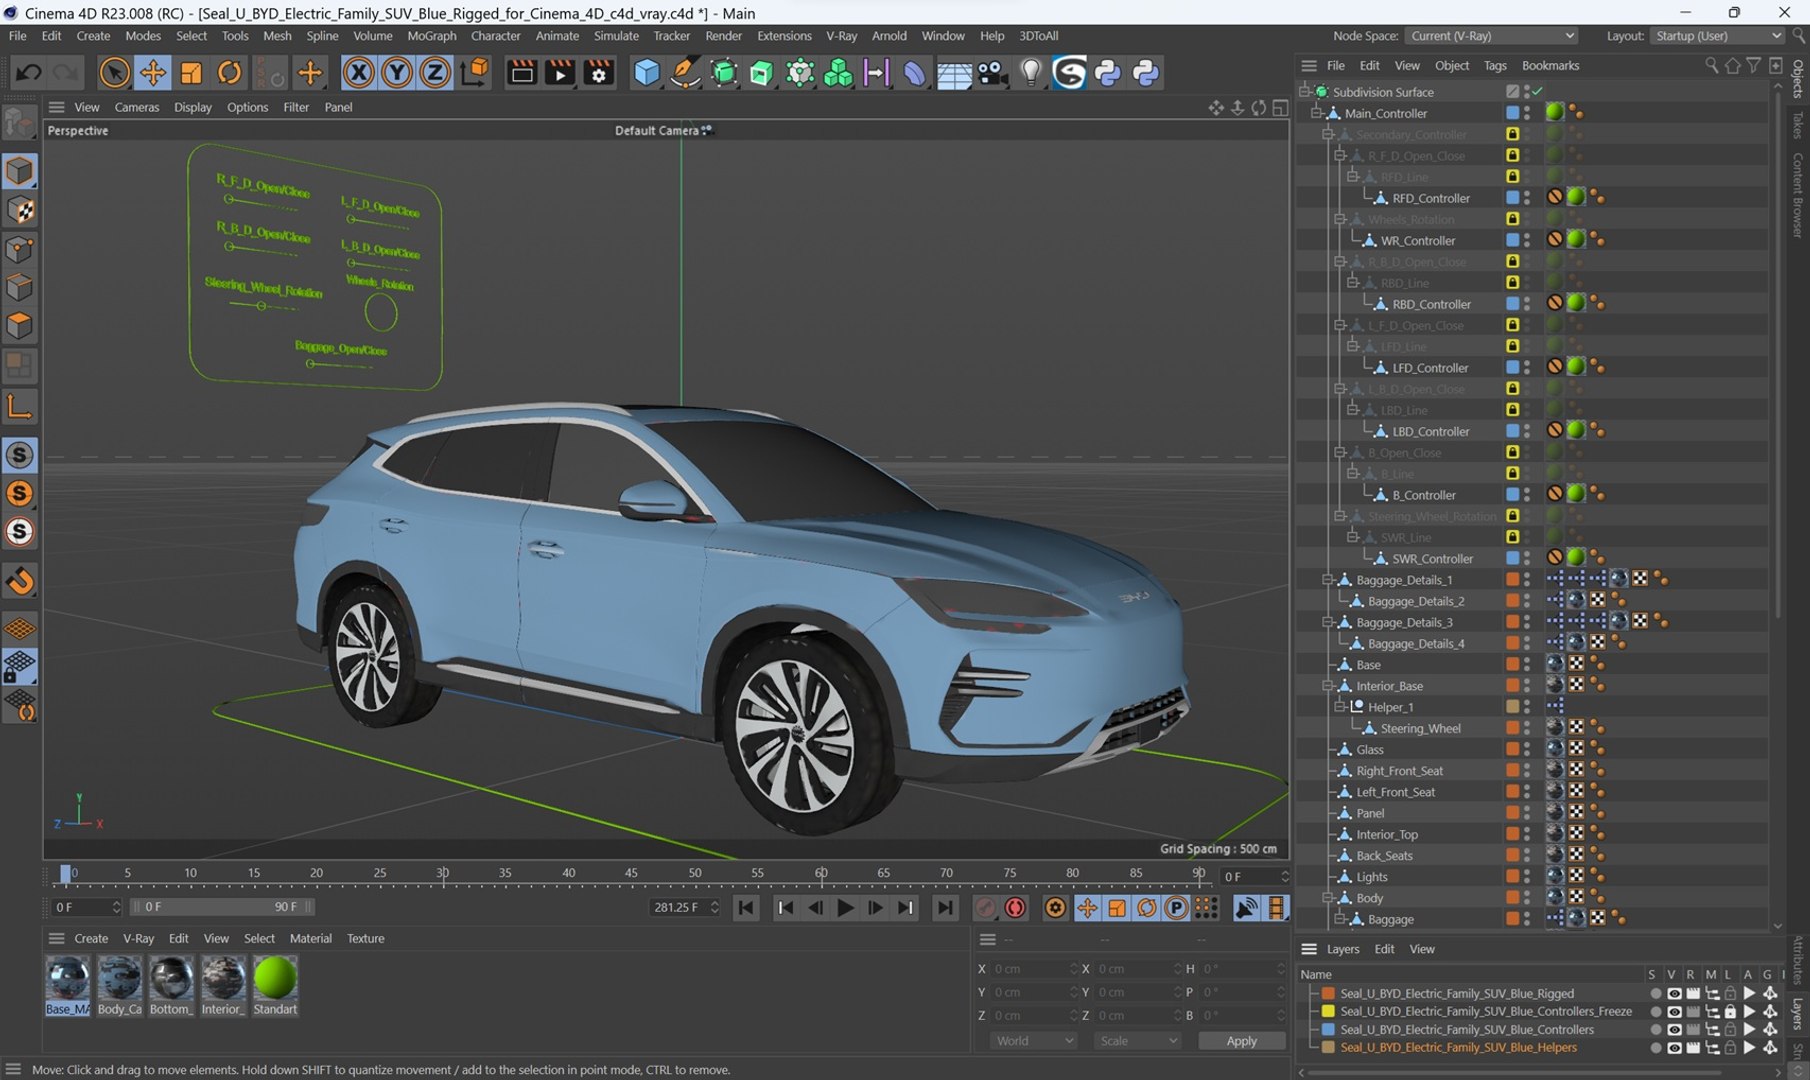Toggle Y axis lock
This screenshot has width=1810, height=1080.
[396, 72]
